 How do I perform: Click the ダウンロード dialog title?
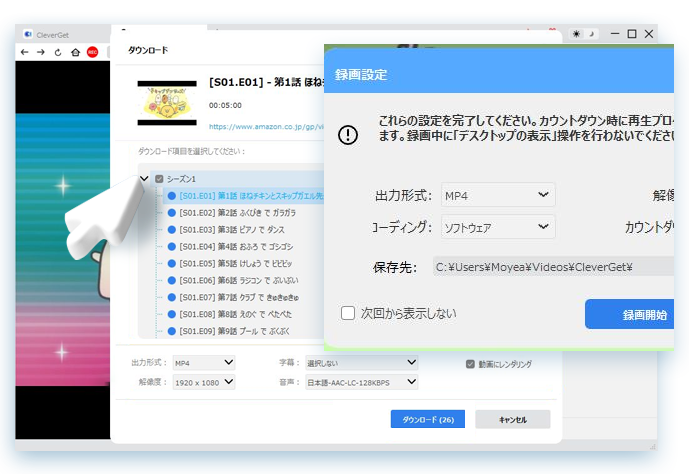point(148,50)
